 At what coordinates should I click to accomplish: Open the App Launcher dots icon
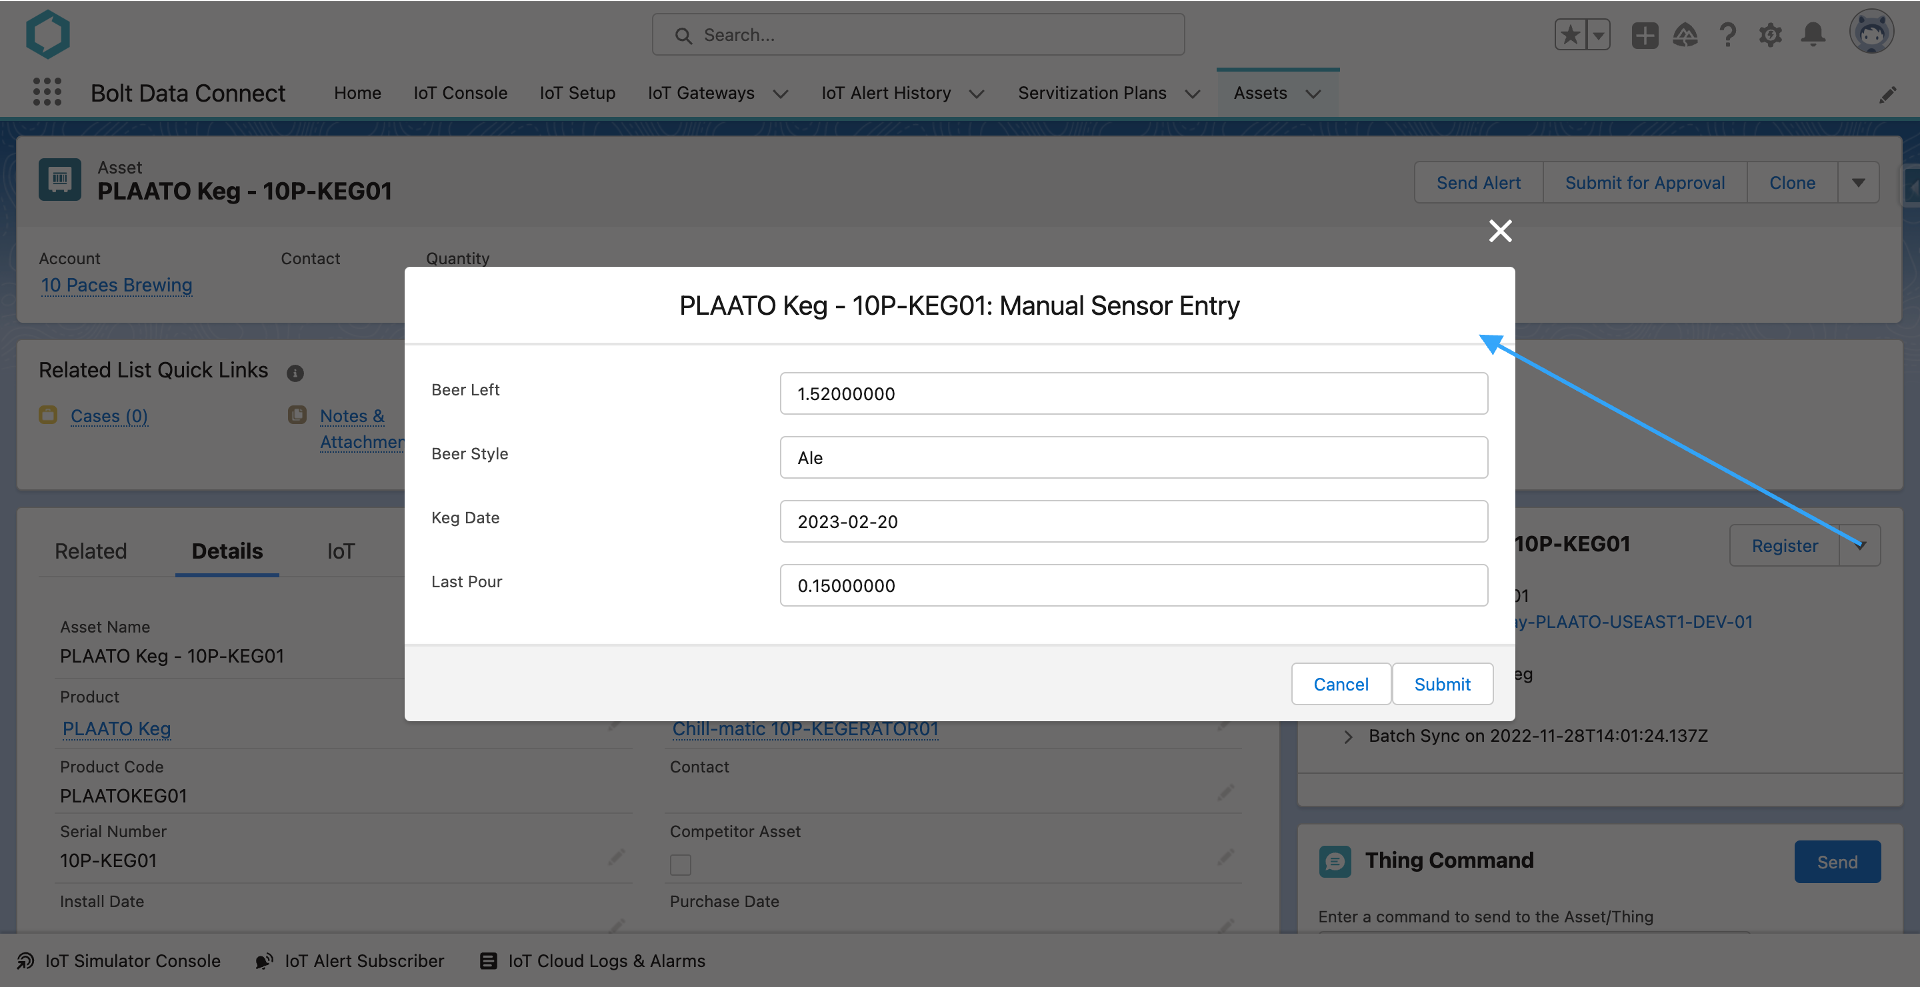(x=47, y=92)
